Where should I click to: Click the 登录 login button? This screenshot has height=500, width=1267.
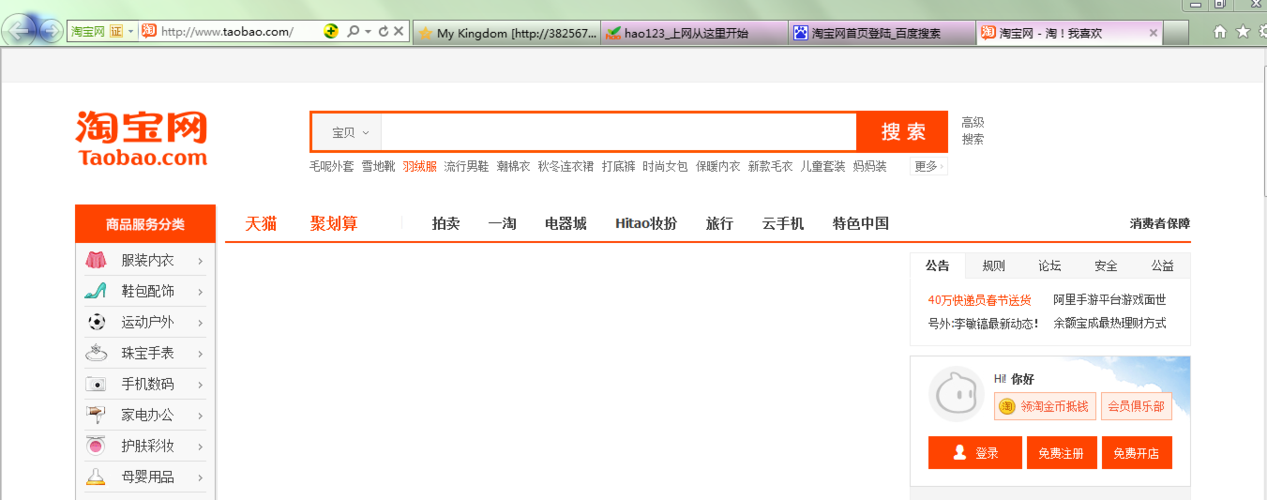(x=975, y=453)
